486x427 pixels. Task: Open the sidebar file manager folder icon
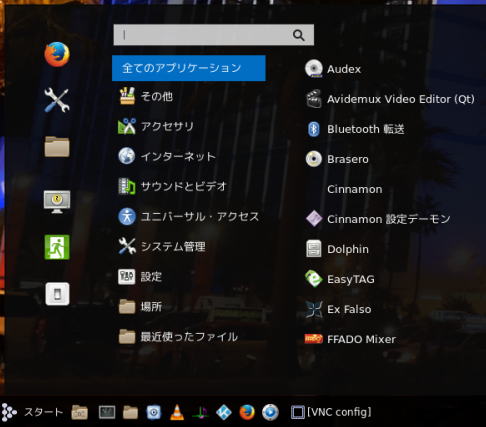click(x=57, y=146)
